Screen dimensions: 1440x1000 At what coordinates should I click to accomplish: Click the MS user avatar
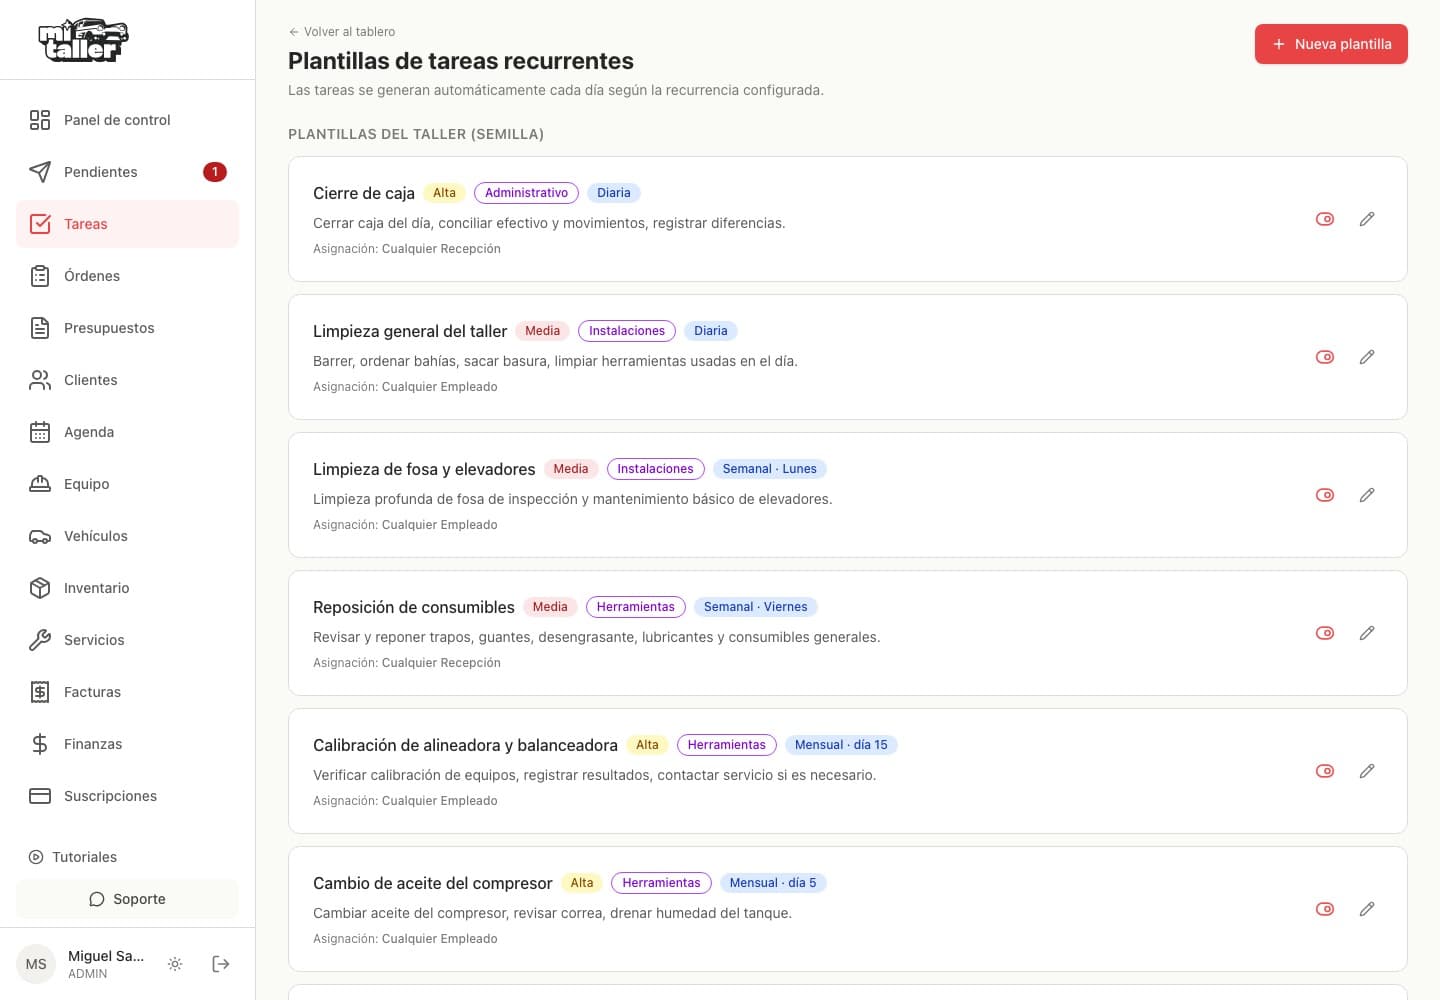(x=36, y=964)
